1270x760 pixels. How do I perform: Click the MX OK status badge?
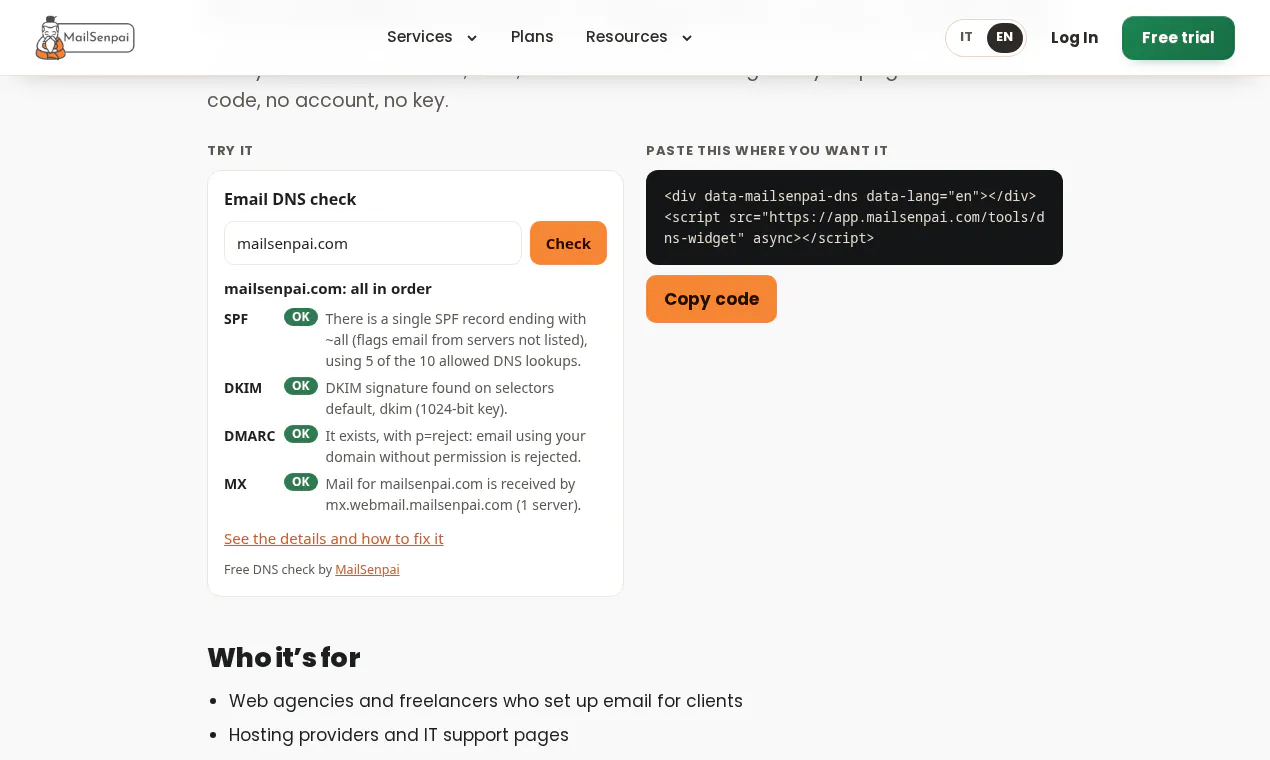coord(301,482)
